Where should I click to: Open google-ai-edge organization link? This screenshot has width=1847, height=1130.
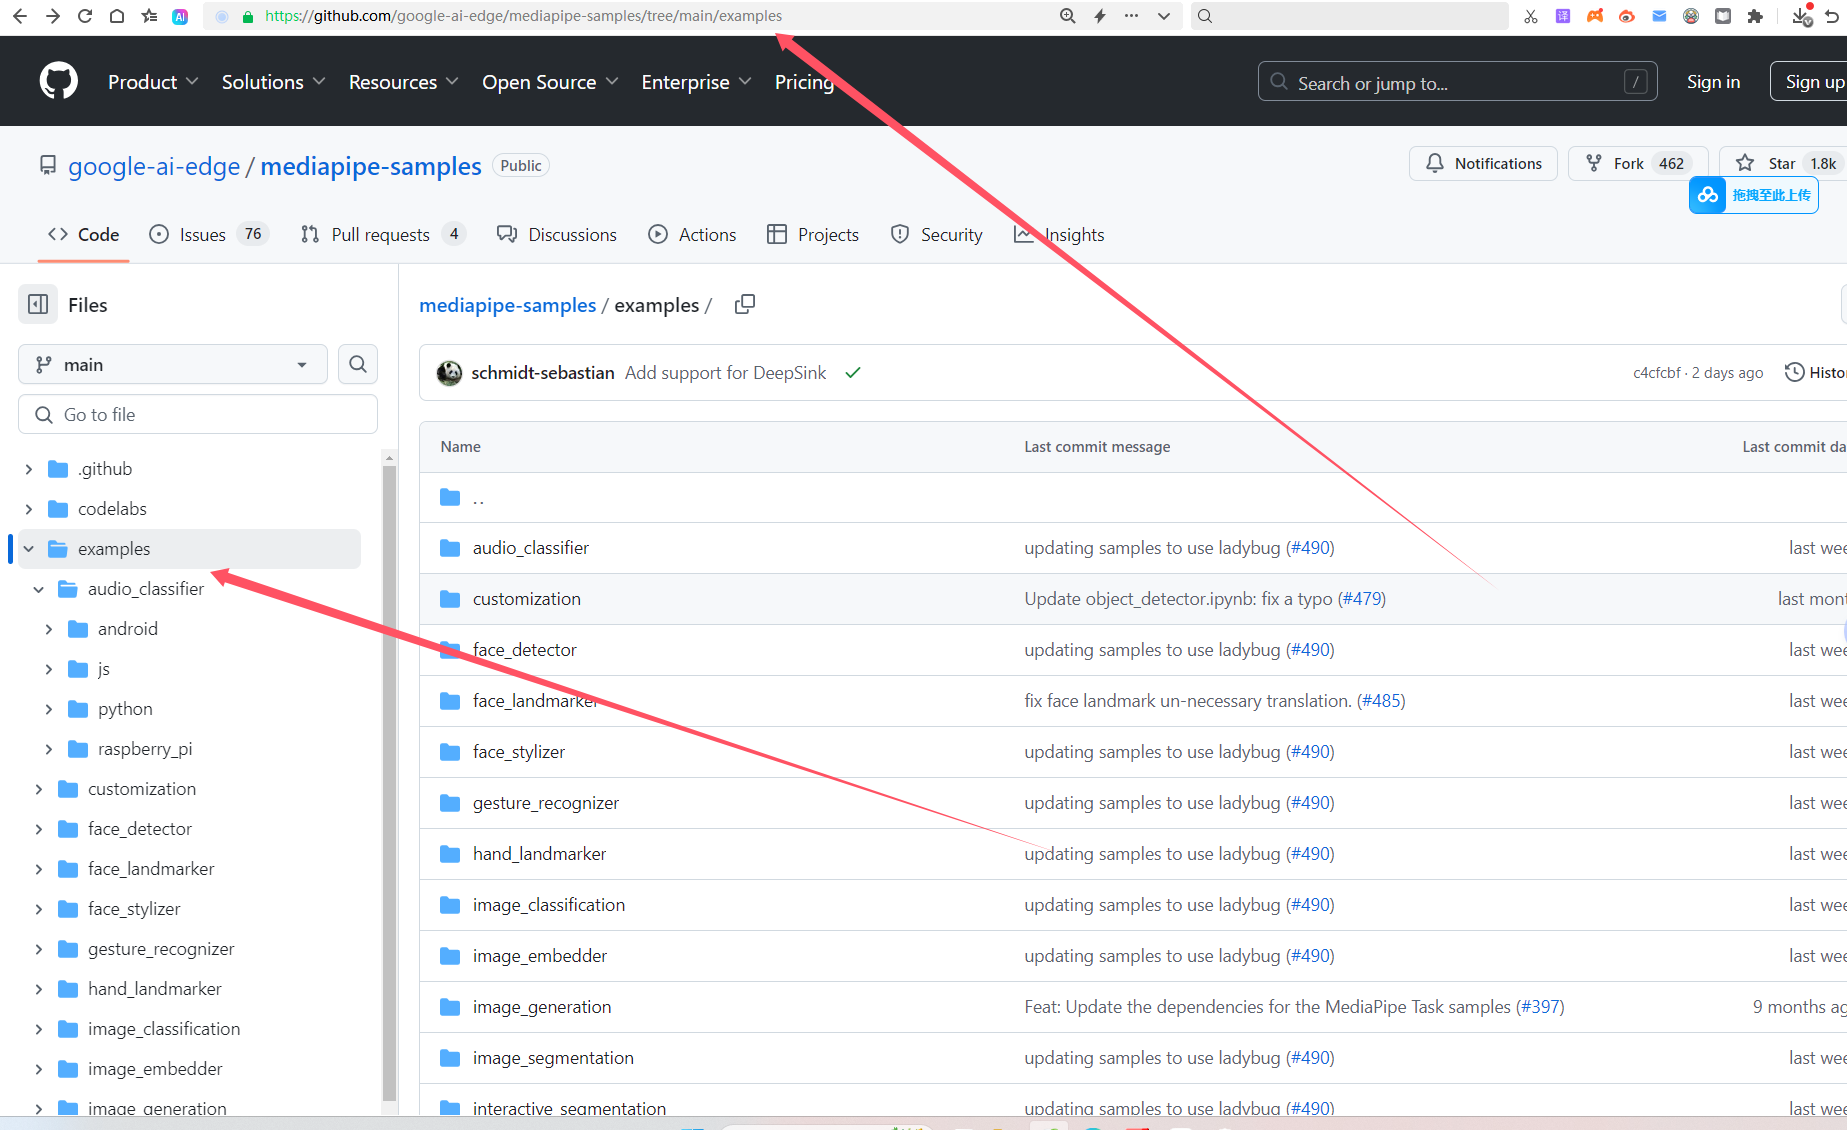coord(154,166)
